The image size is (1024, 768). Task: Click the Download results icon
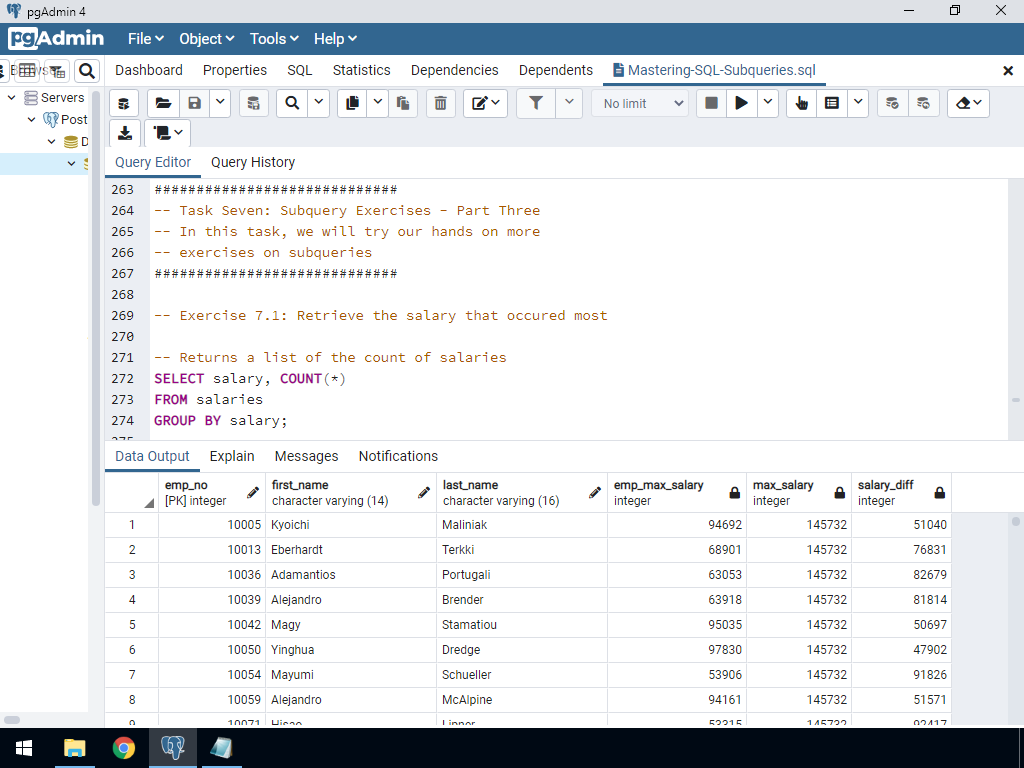tap(125, 133)
